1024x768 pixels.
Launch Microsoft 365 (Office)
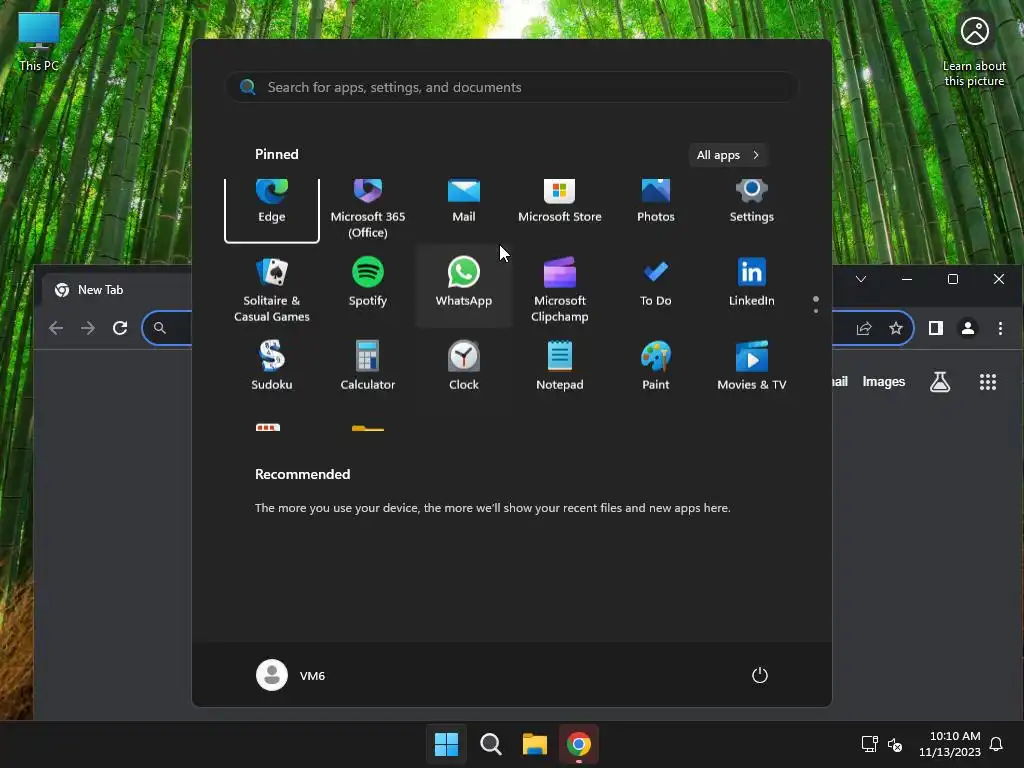[368, 208]
